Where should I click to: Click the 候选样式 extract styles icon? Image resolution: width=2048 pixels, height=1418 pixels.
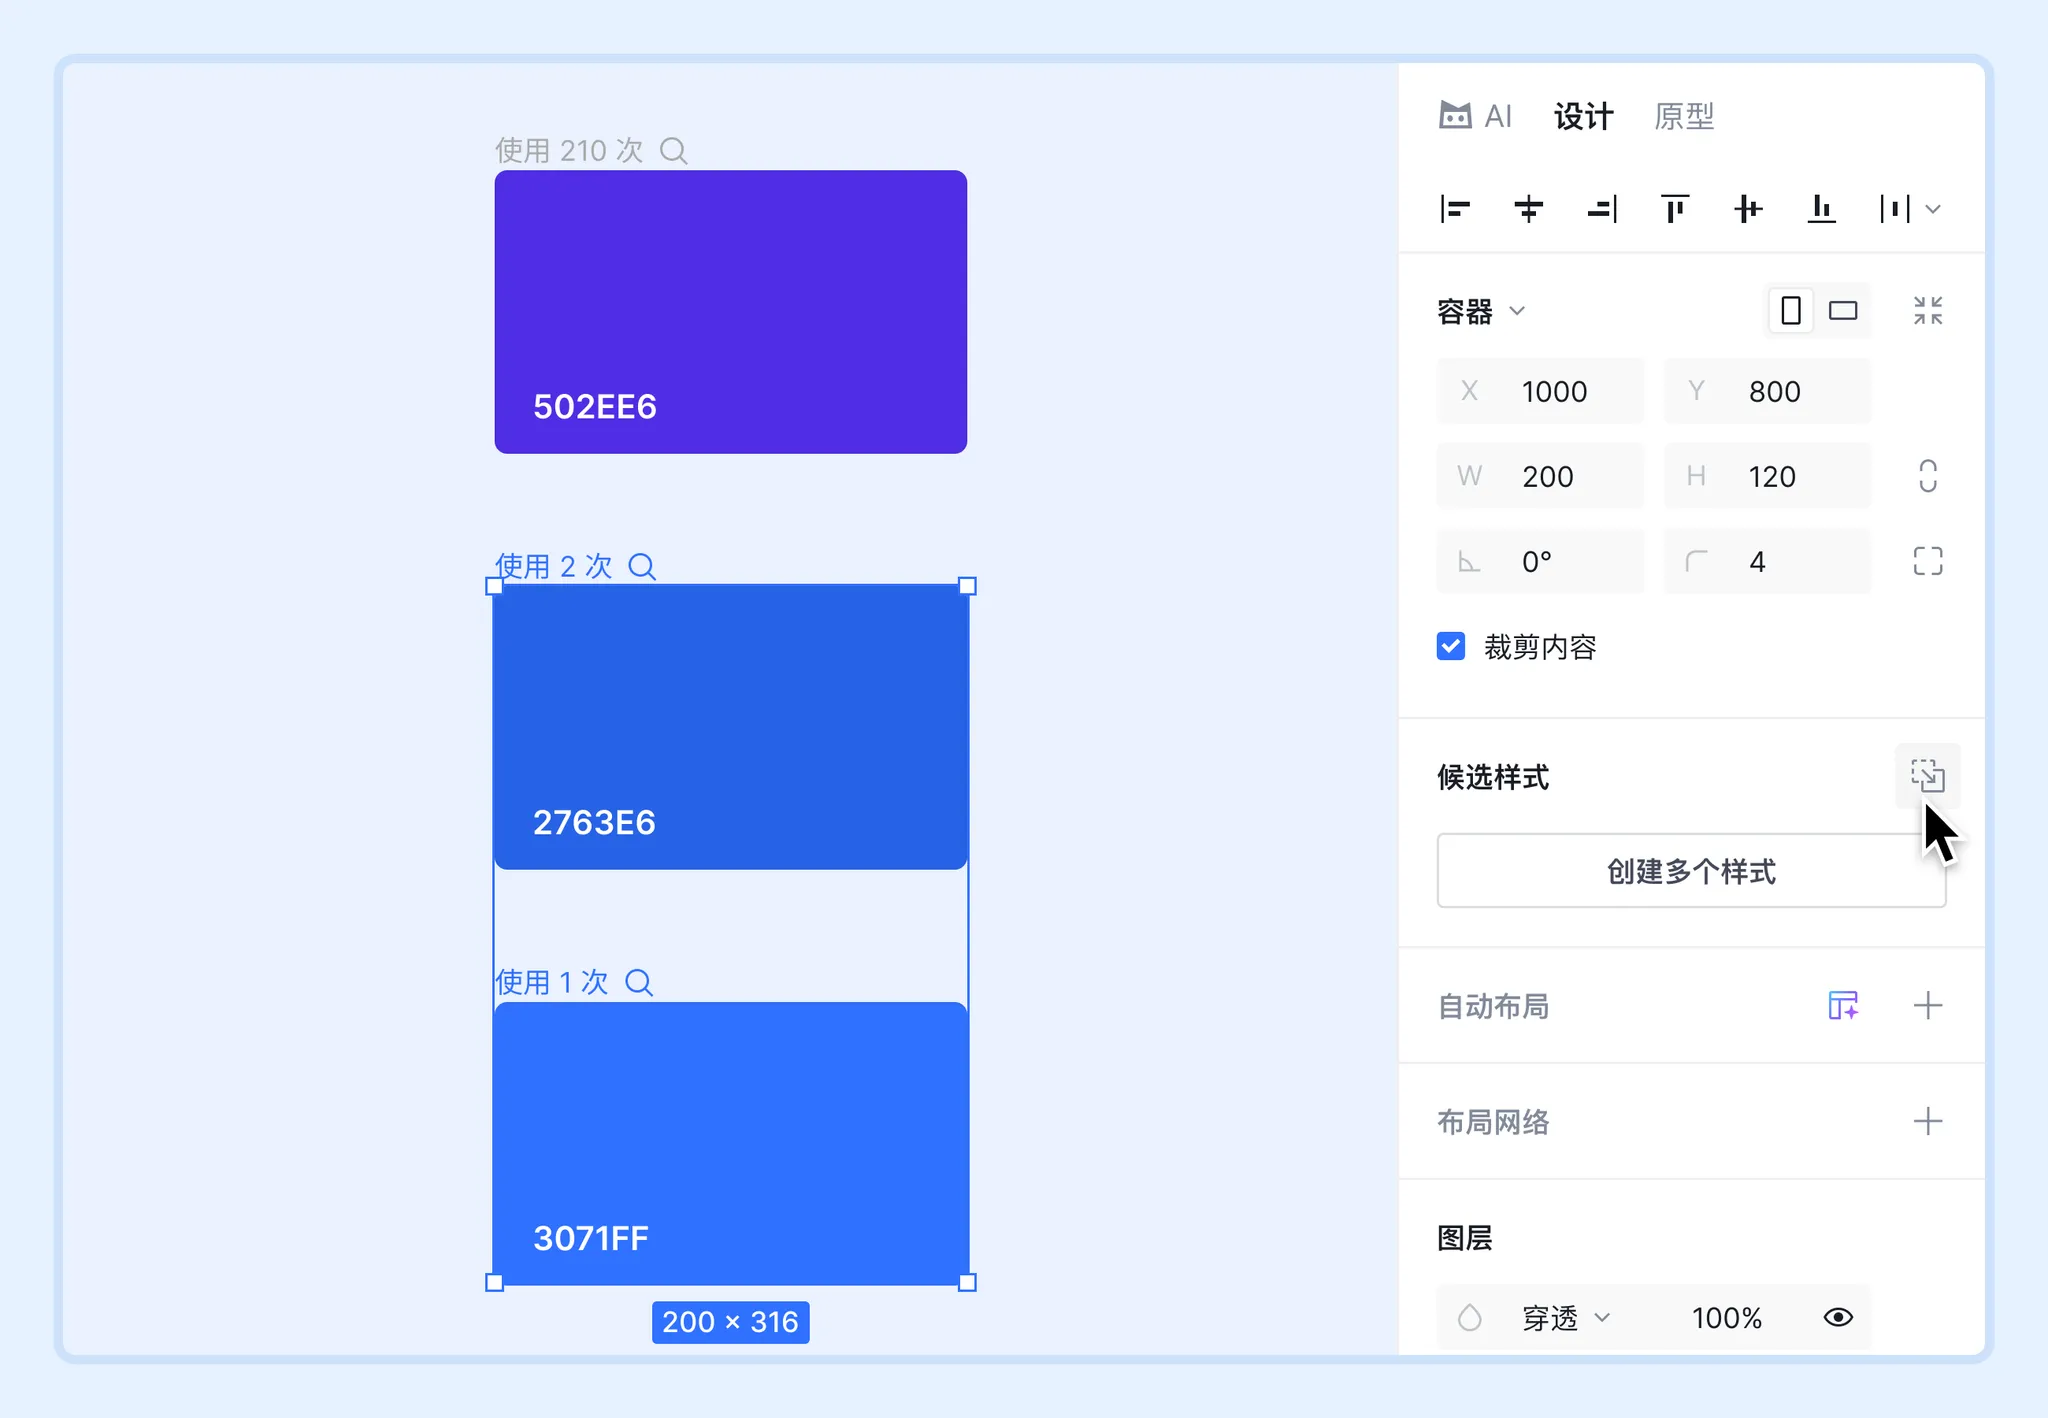click(x=1928, y=776)
